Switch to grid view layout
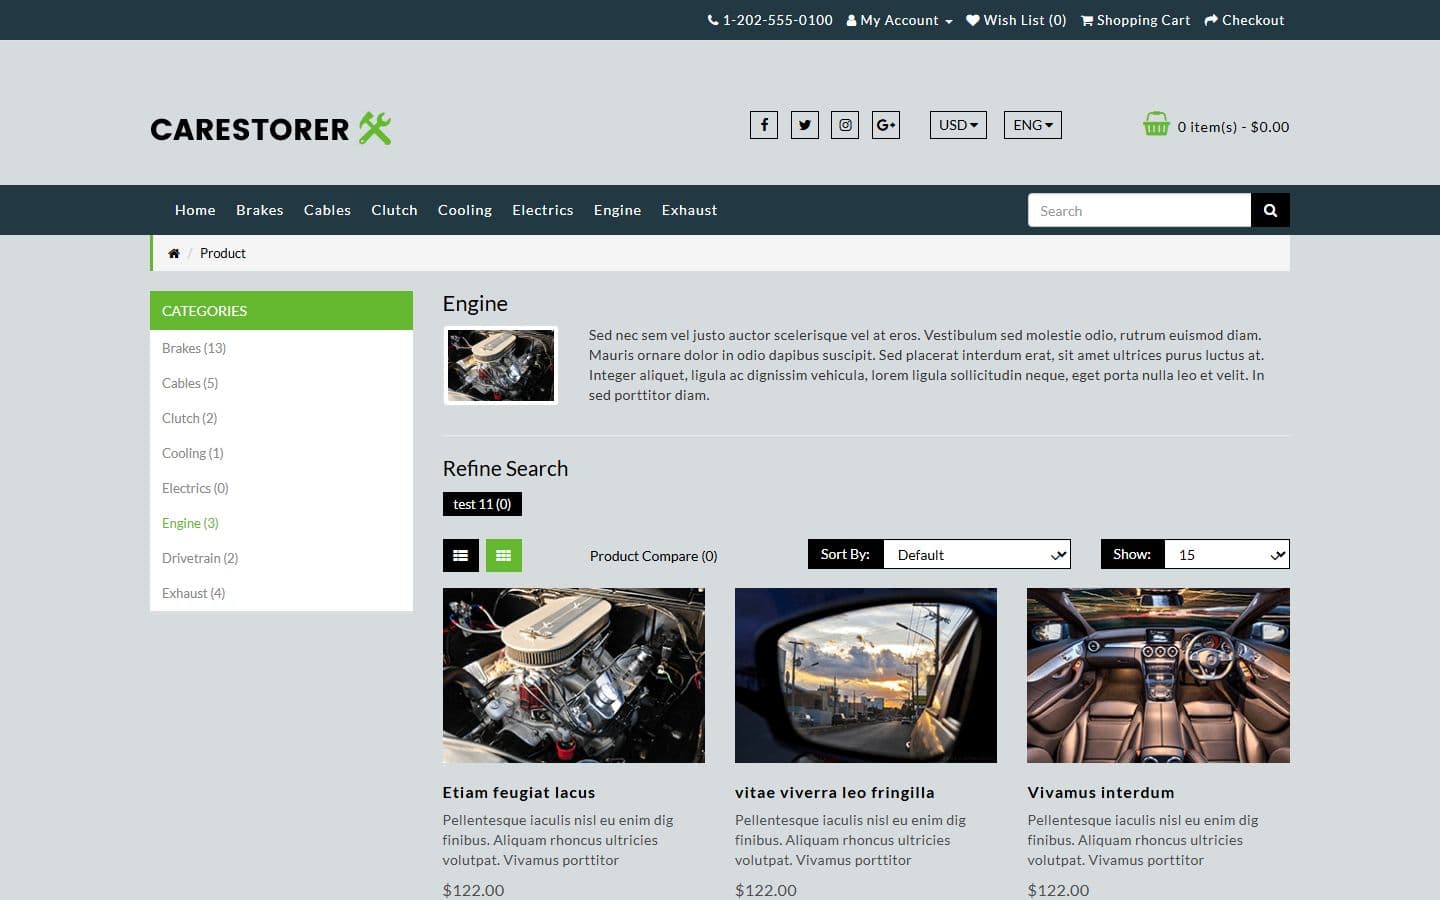 (x=504, y=555)
